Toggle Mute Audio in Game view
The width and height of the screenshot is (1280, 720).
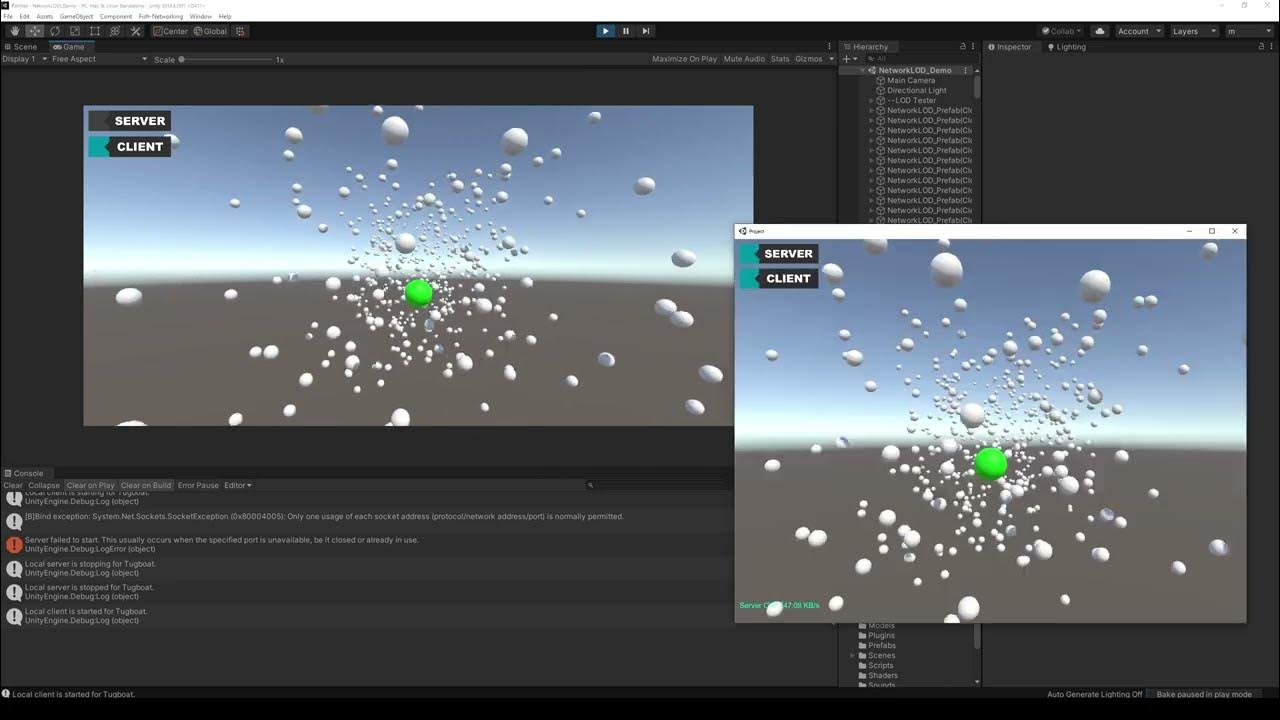(744, 59)
